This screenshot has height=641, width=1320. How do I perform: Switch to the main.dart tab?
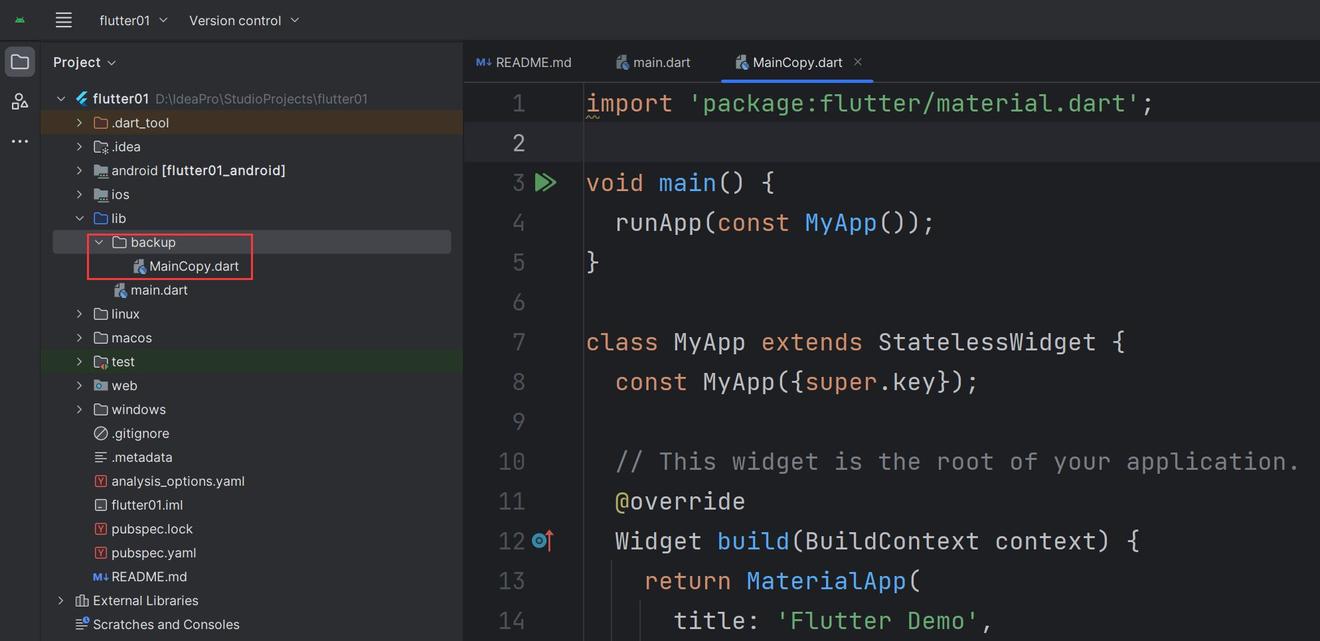[653, 62]
